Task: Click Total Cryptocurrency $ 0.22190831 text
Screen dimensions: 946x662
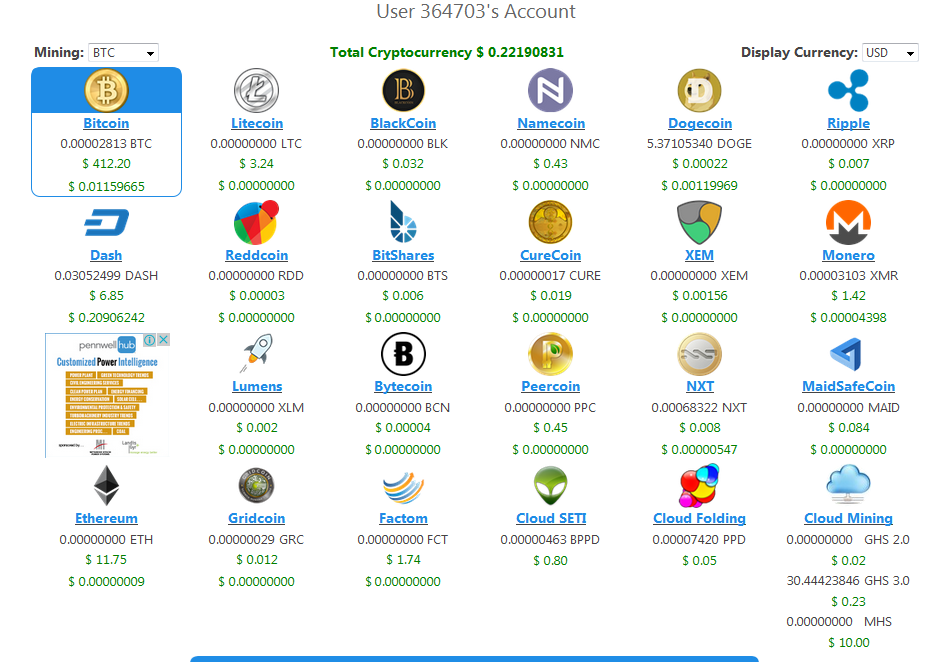Action: coord(446,53)
